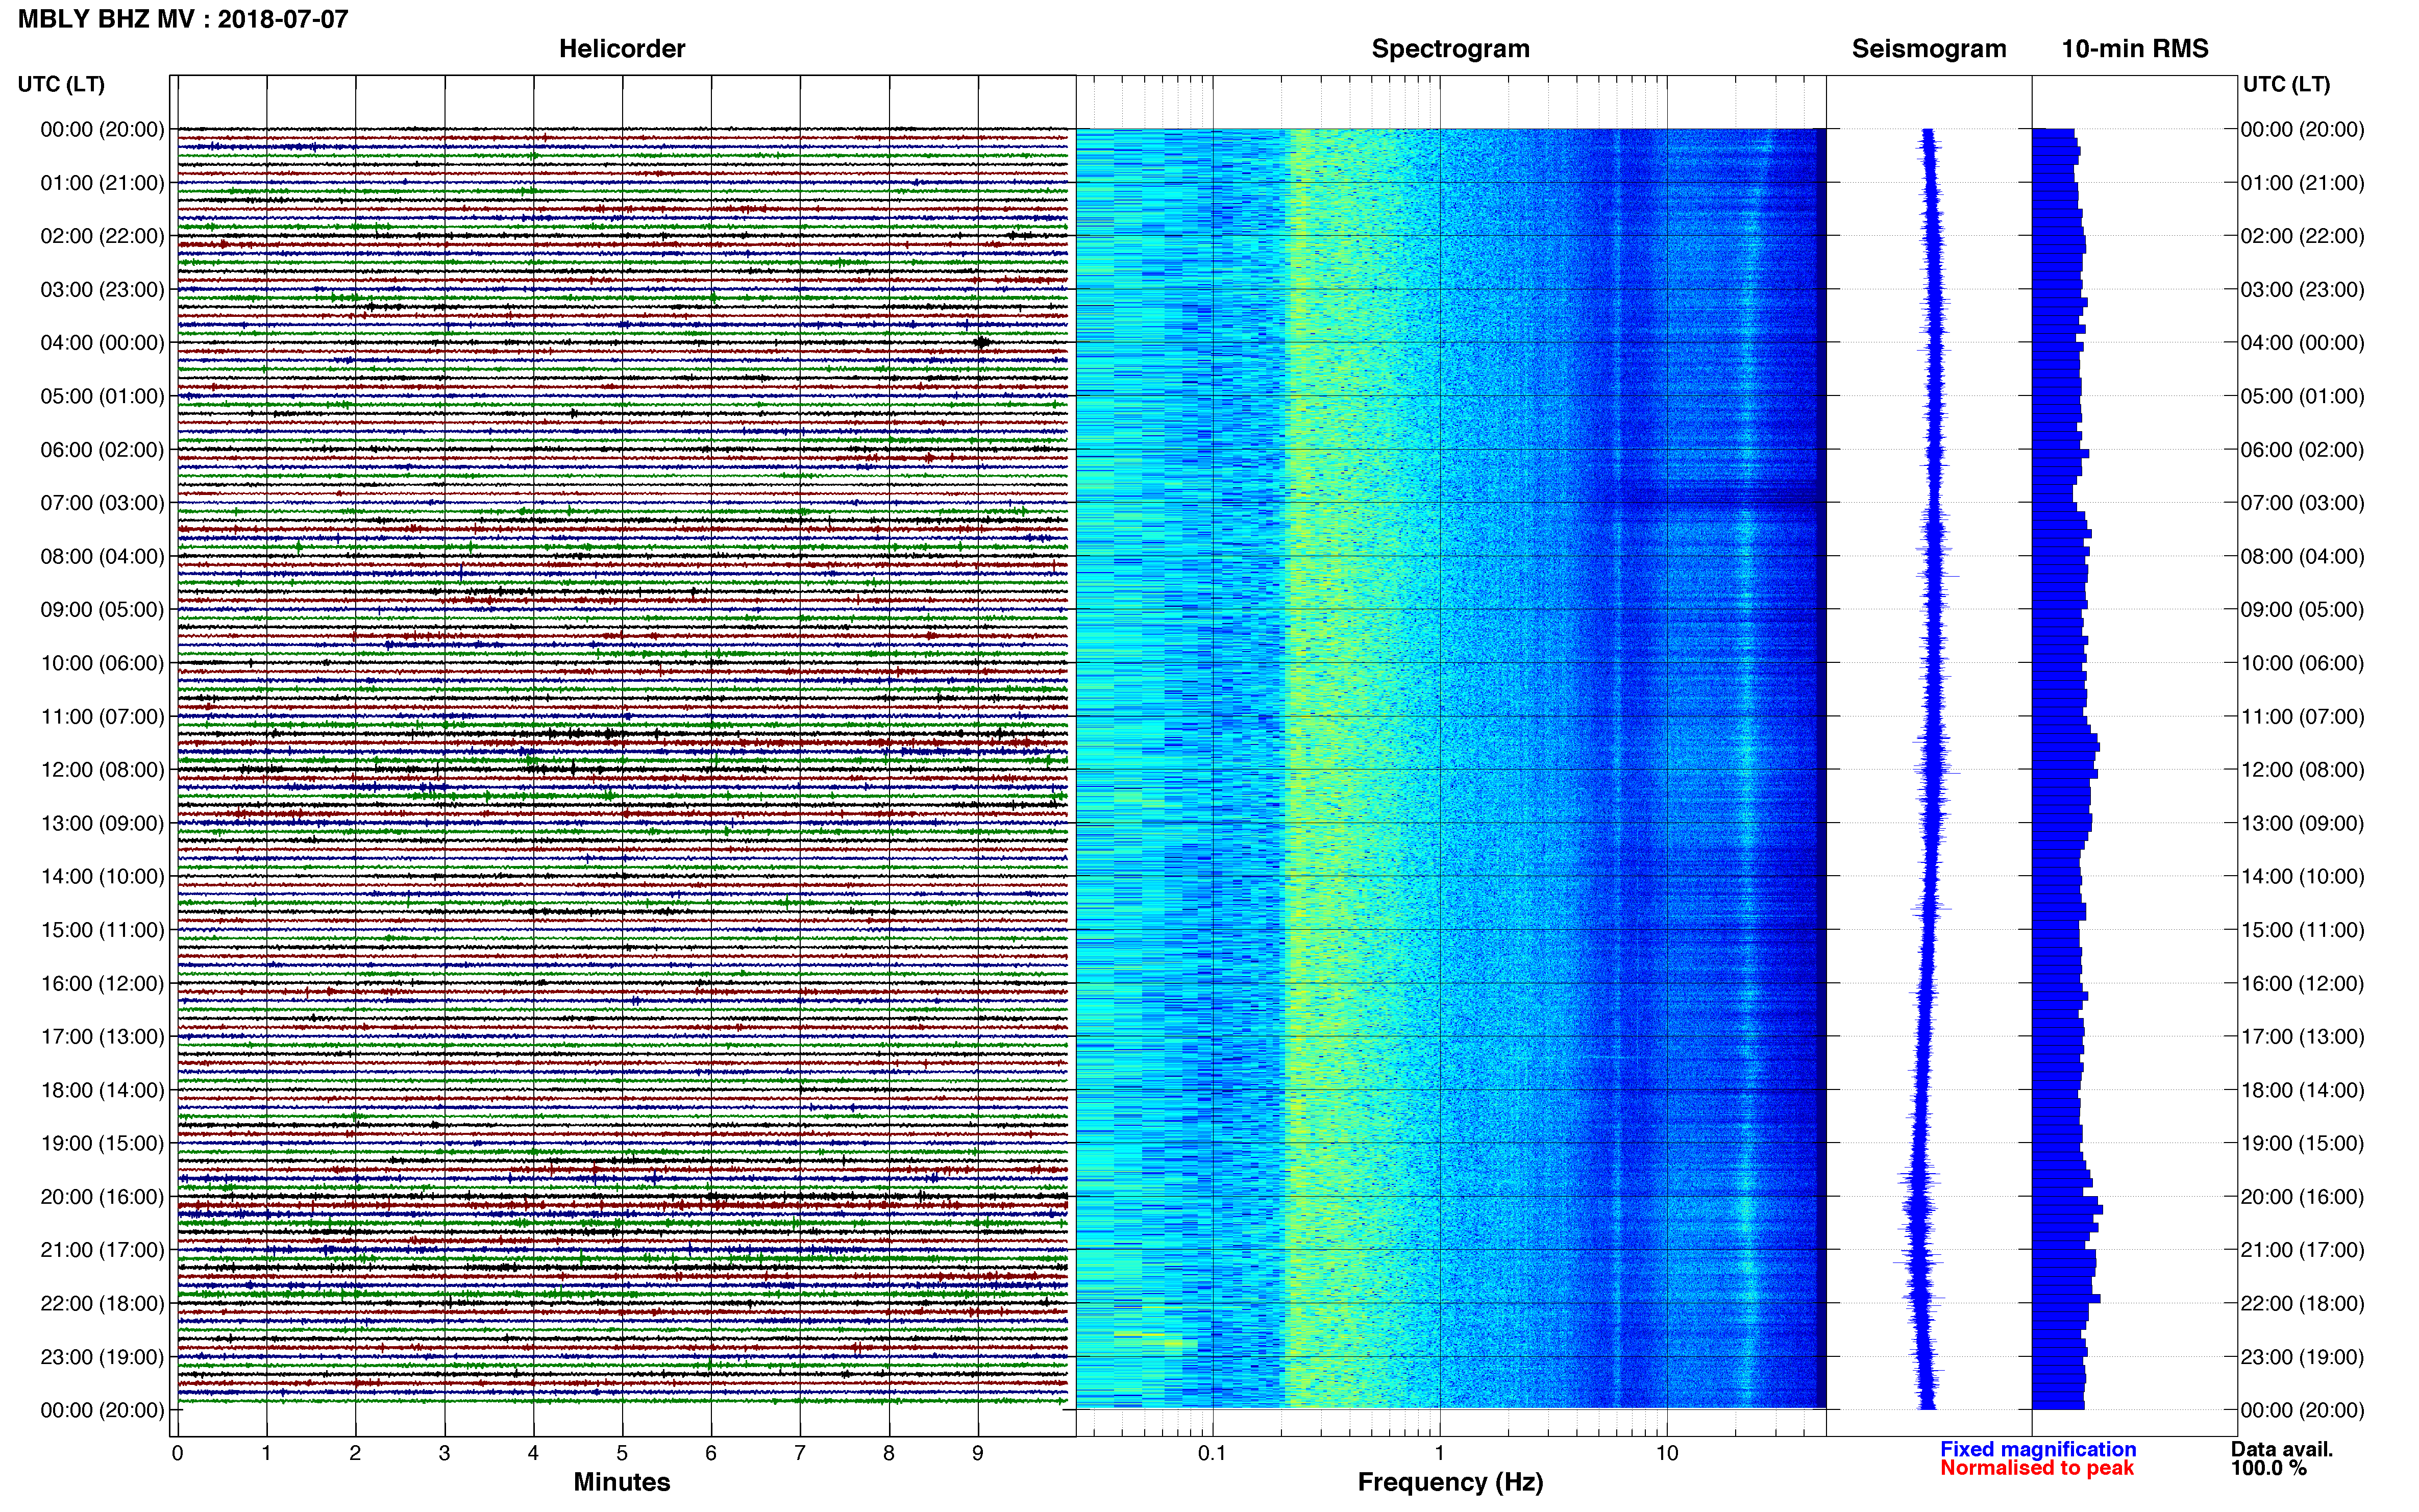
Task: Click minute tick label 5 on helicorder
Action: 622,1453
